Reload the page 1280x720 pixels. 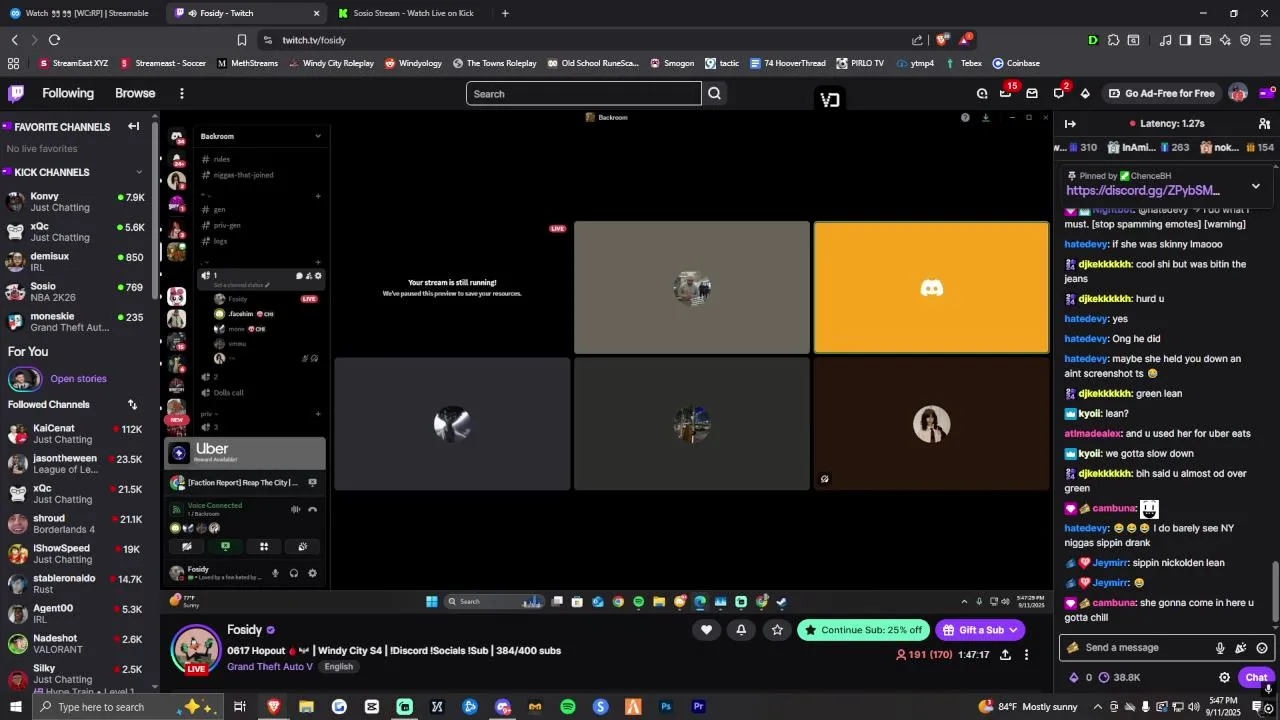click(x=54, y=40)
